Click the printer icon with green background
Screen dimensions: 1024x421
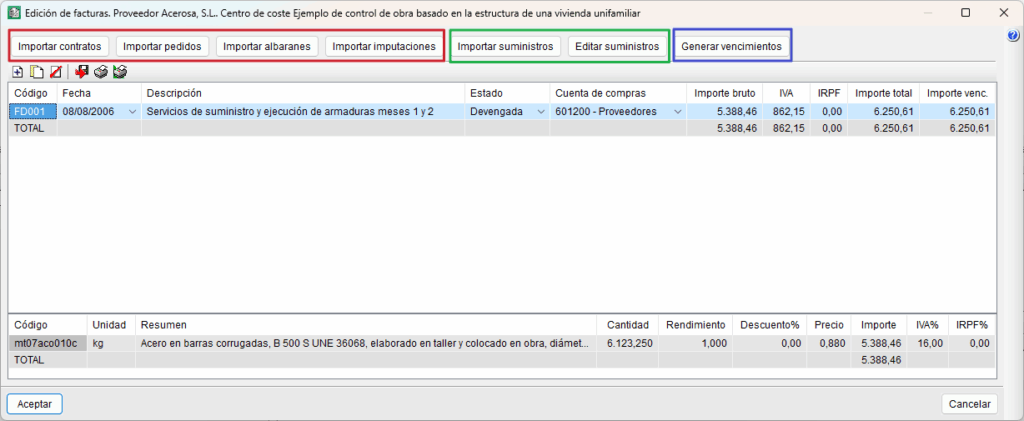pos(120,72)
